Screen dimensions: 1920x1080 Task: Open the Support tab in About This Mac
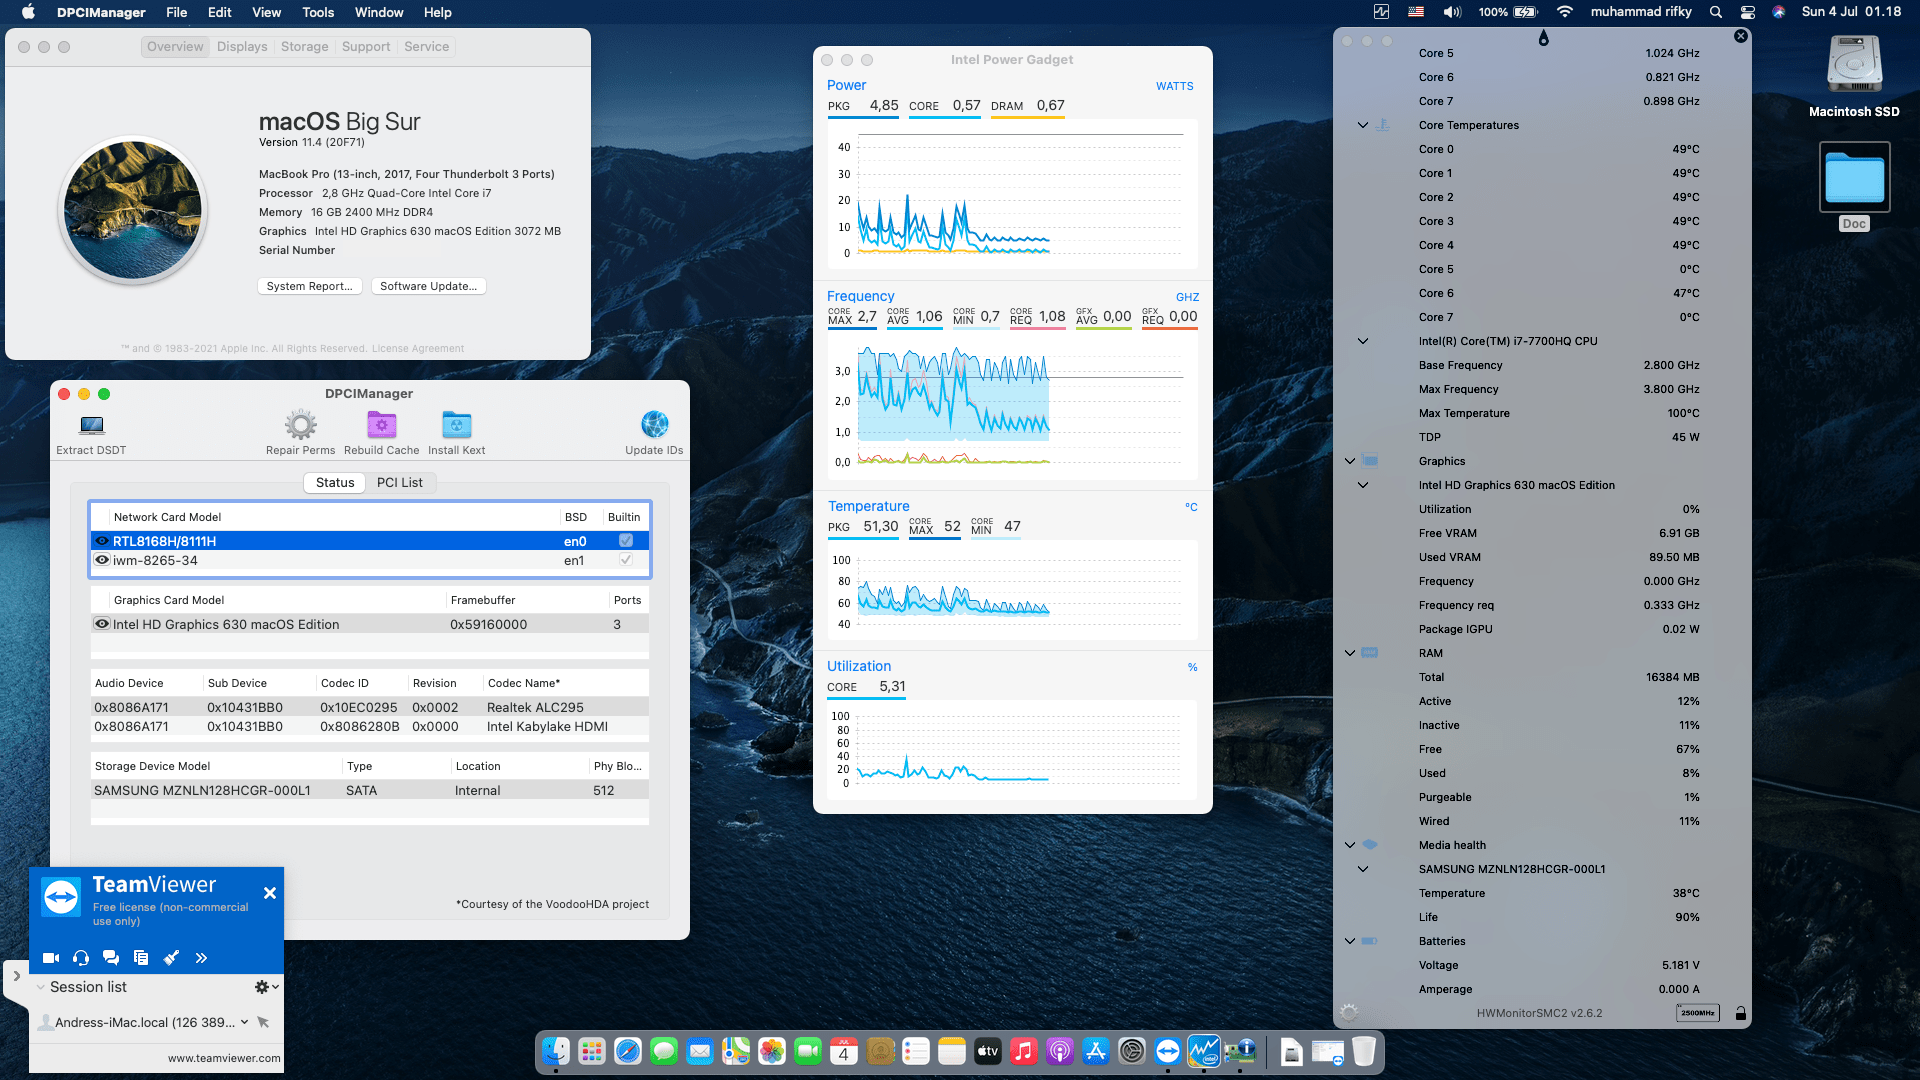[366, 46]
